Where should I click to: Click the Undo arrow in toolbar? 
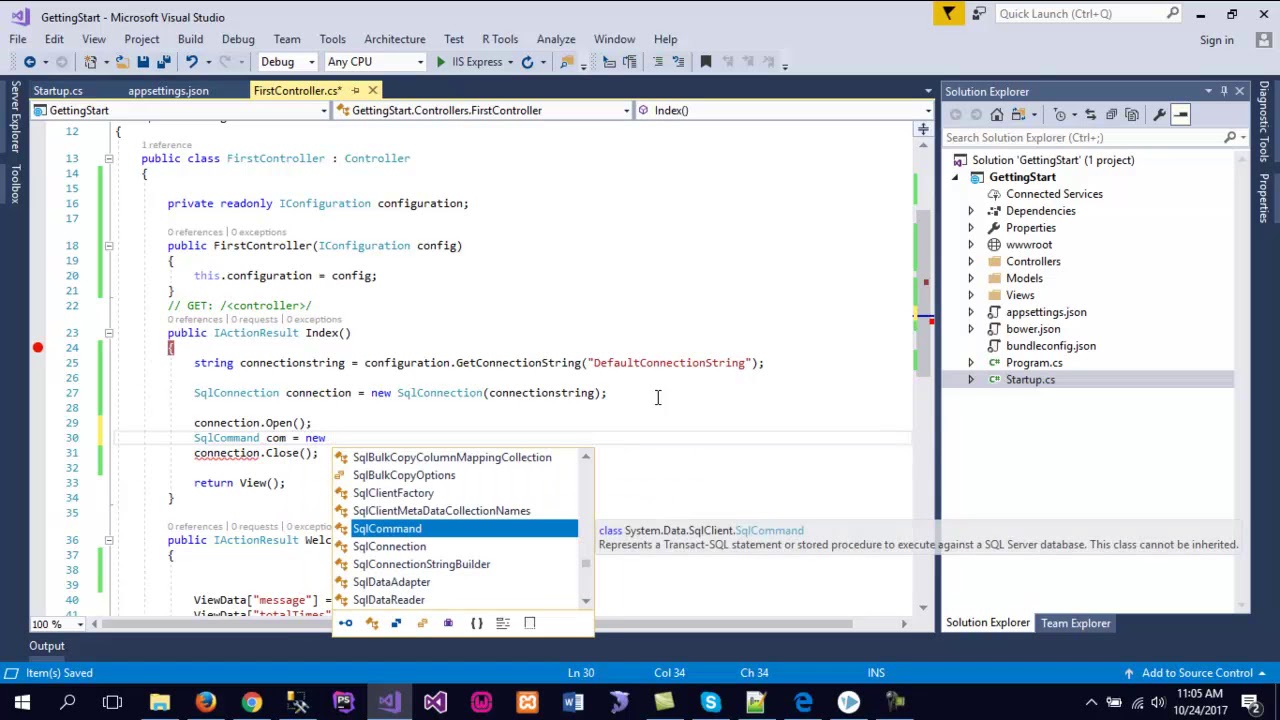coord(192,62)
